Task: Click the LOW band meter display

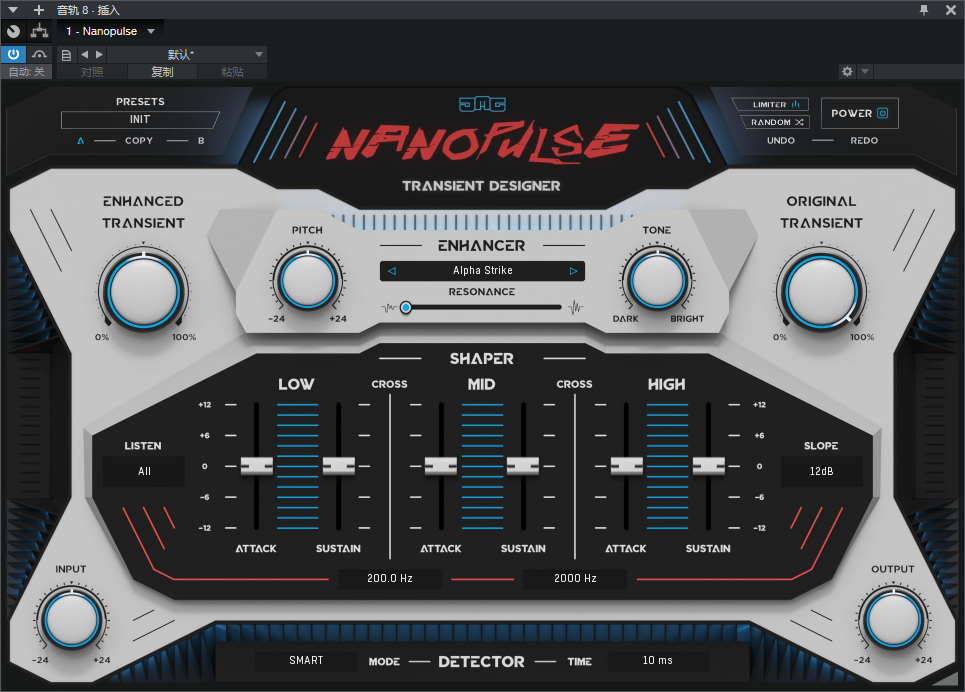Action: (x=297, y=466)
